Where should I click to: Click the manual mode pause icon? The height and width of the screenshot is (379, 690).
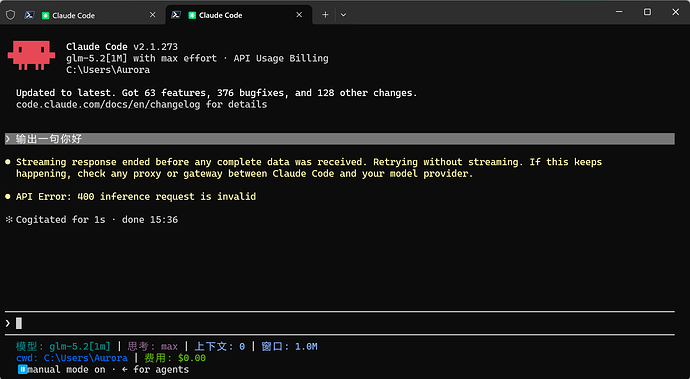tap(22, 369)
